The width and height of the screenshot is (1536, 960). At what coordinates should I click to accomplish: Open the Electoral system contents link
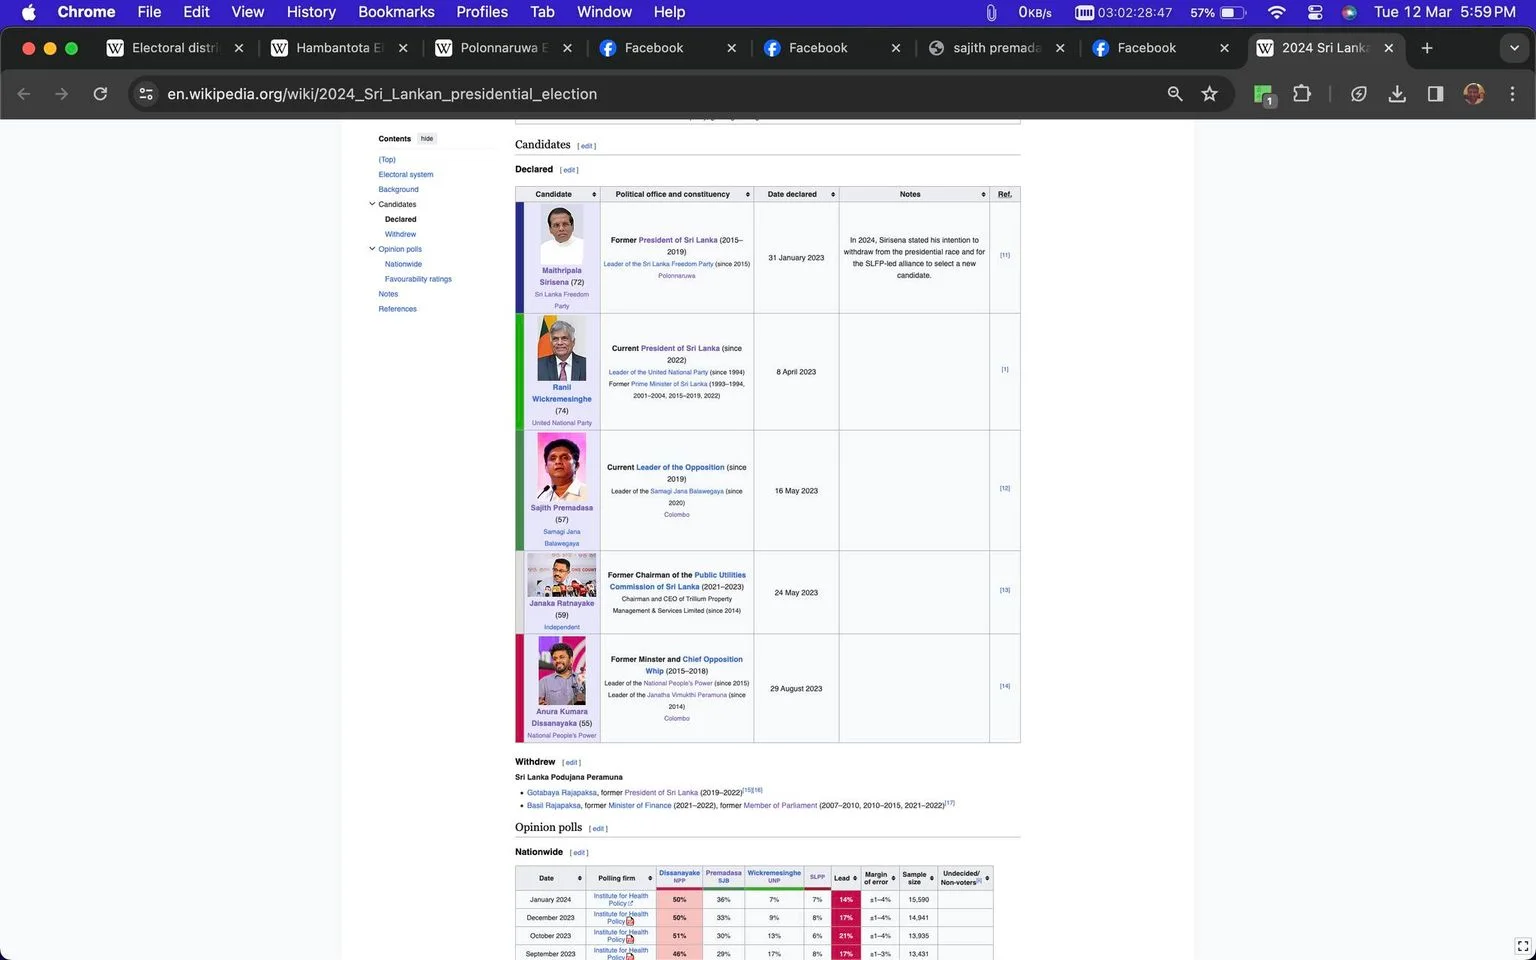(x=406, y=174)
